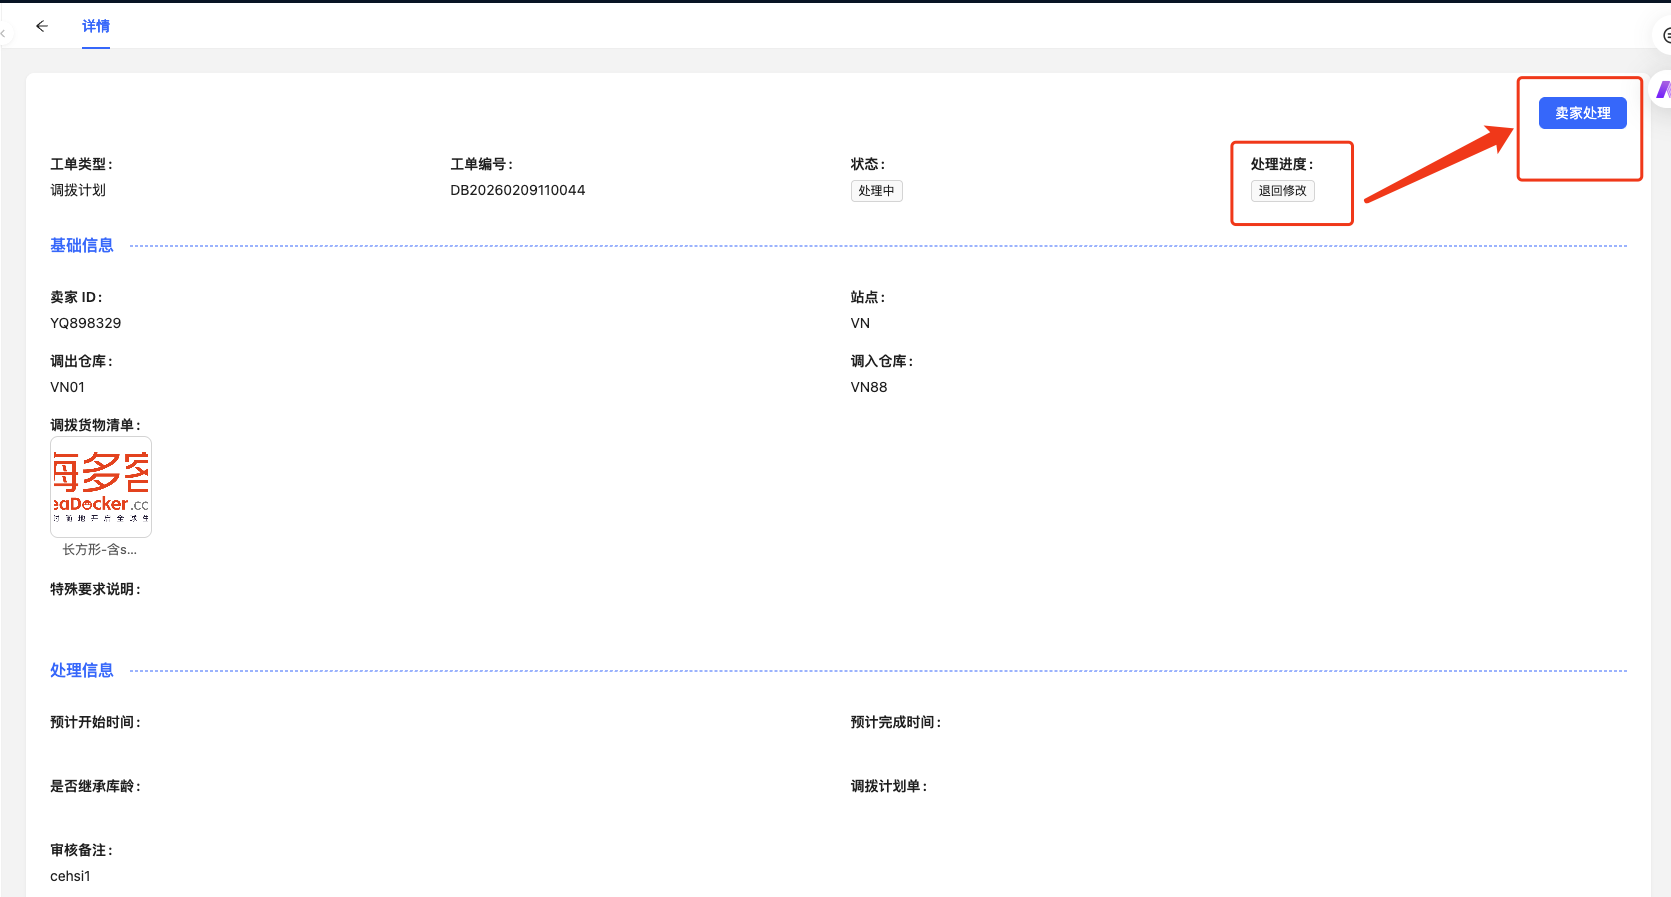Switch to the 详情 tab

click(96, 26)
